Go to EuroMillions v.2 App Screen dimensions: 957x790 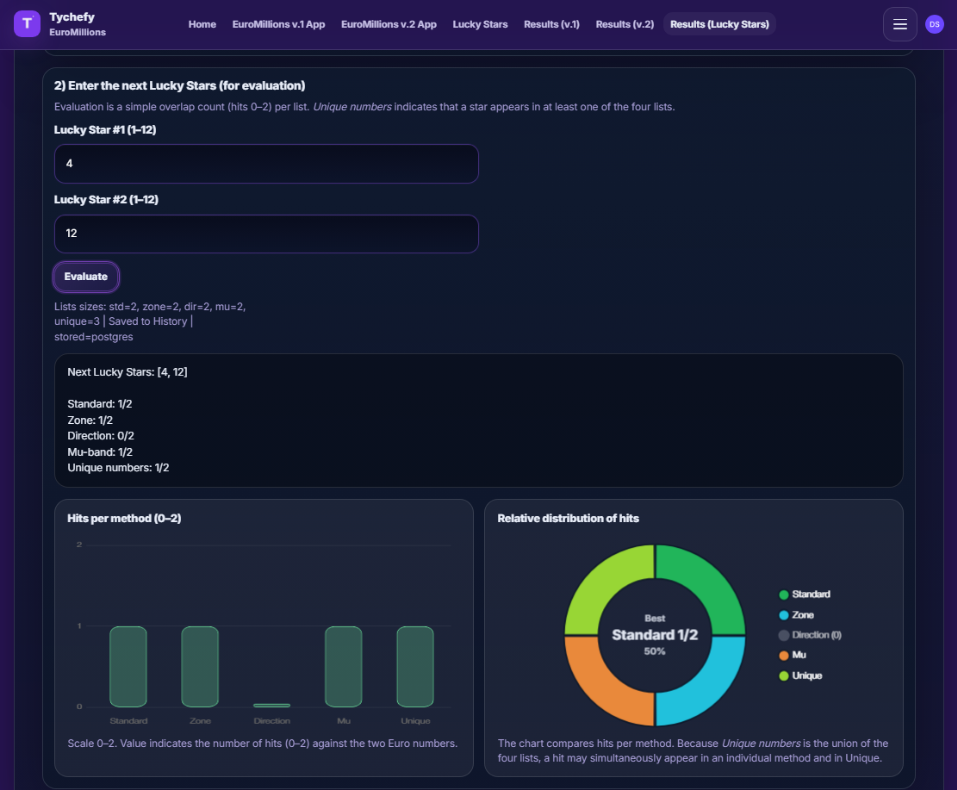coord(389,25)
